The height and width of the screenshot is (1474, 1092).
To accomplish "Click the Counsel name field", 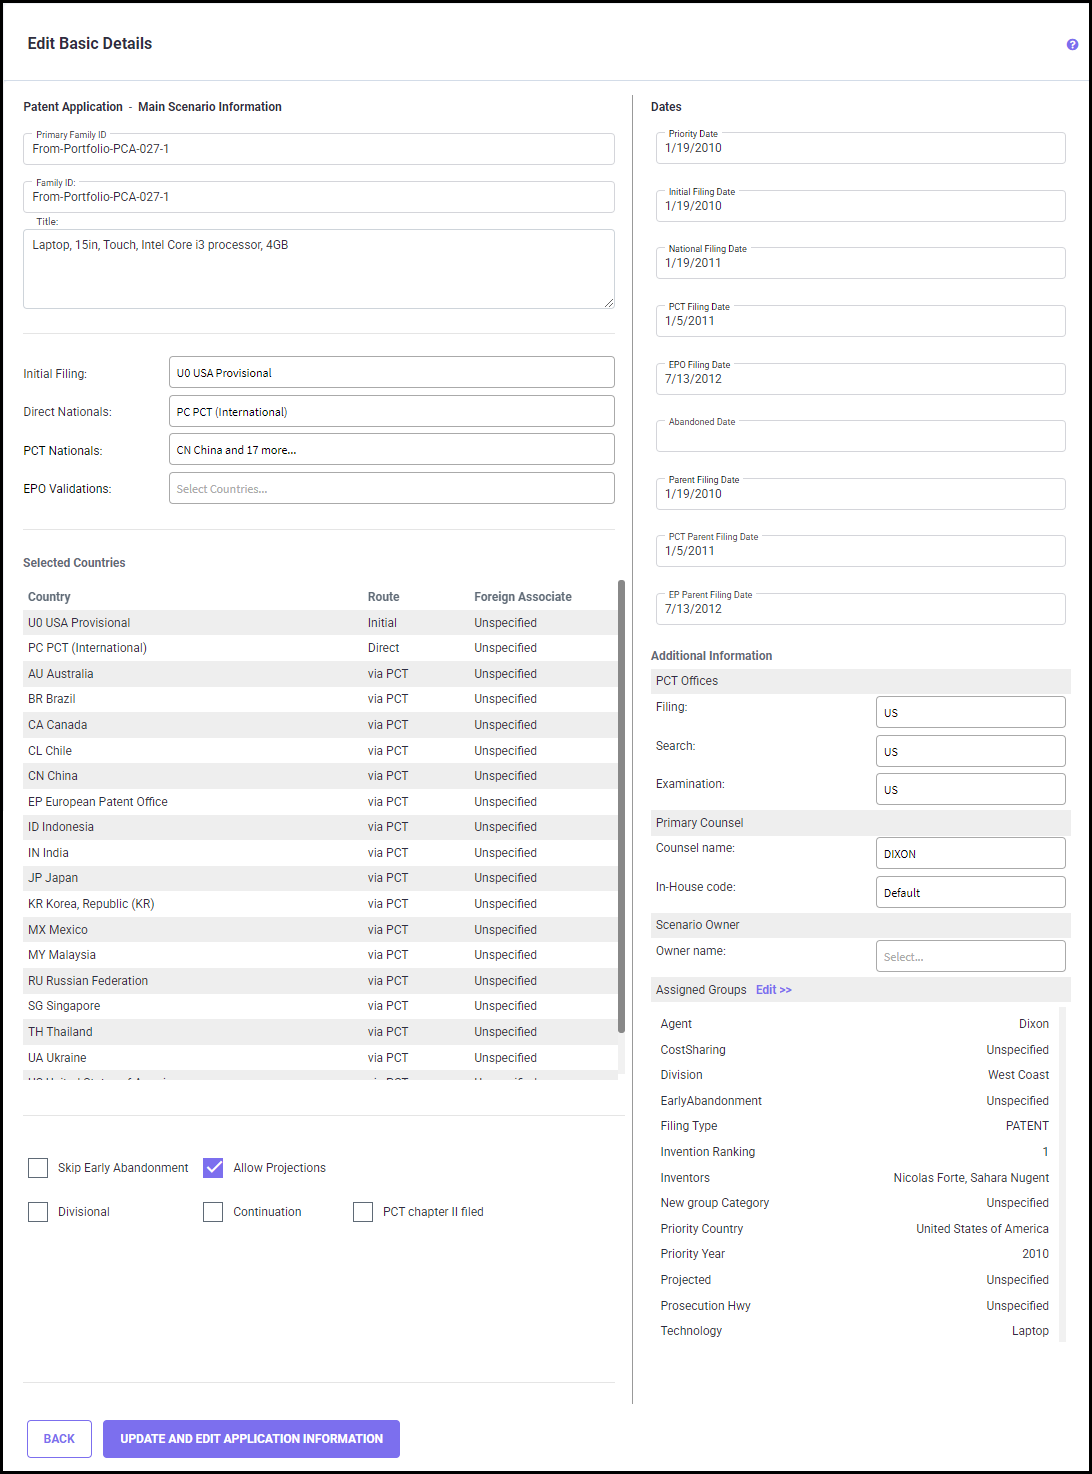I will click(x=970, y=854).
